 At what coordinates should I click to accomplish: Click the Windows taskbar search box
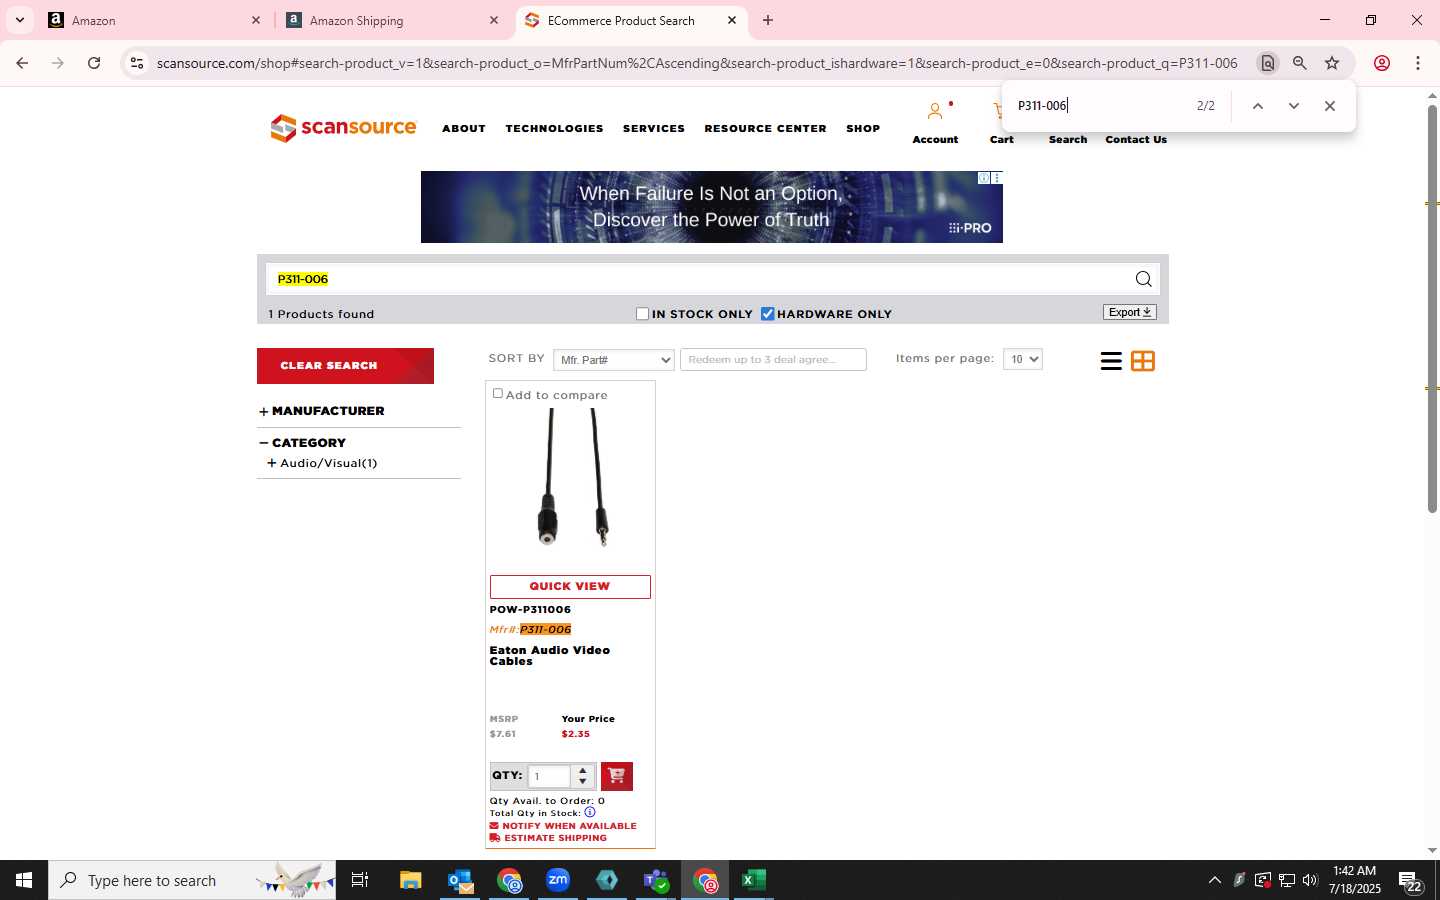coord(192,880)
